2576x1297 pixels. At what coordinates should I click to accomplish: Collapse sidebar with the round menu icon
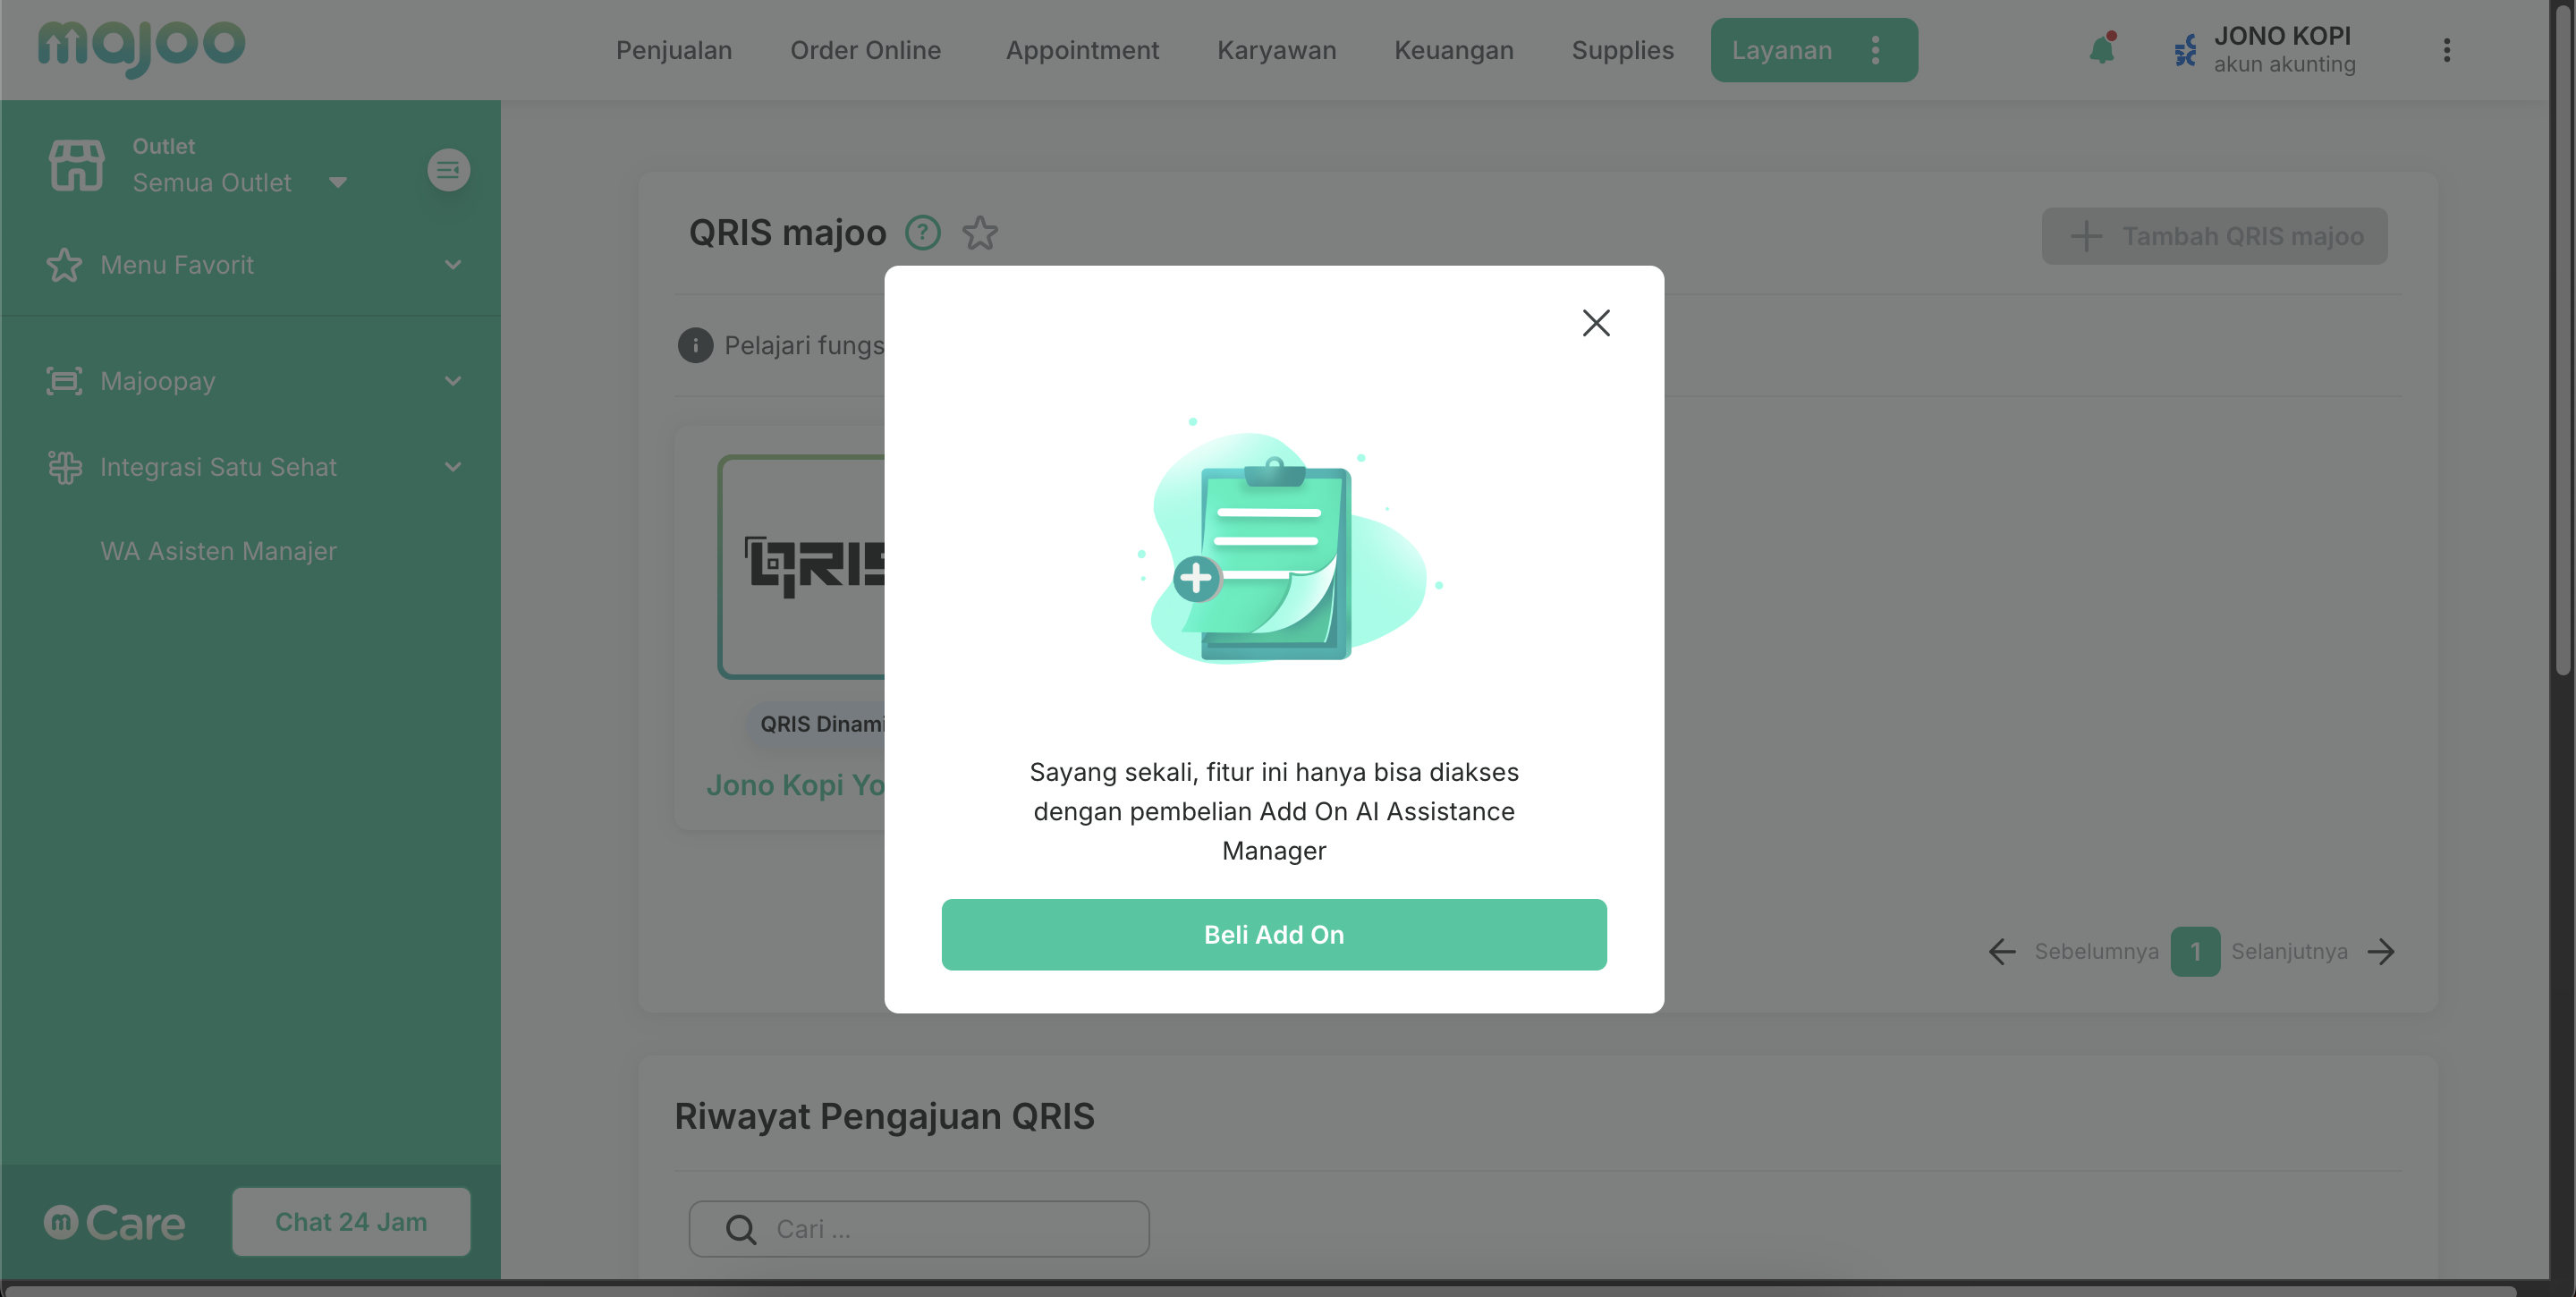click(449, 170)
